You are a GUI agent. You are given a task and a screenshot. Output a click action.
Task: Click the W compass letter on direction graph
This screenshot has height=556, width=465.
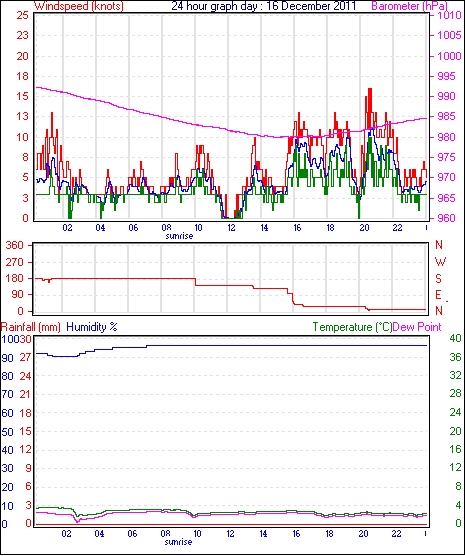440,262
